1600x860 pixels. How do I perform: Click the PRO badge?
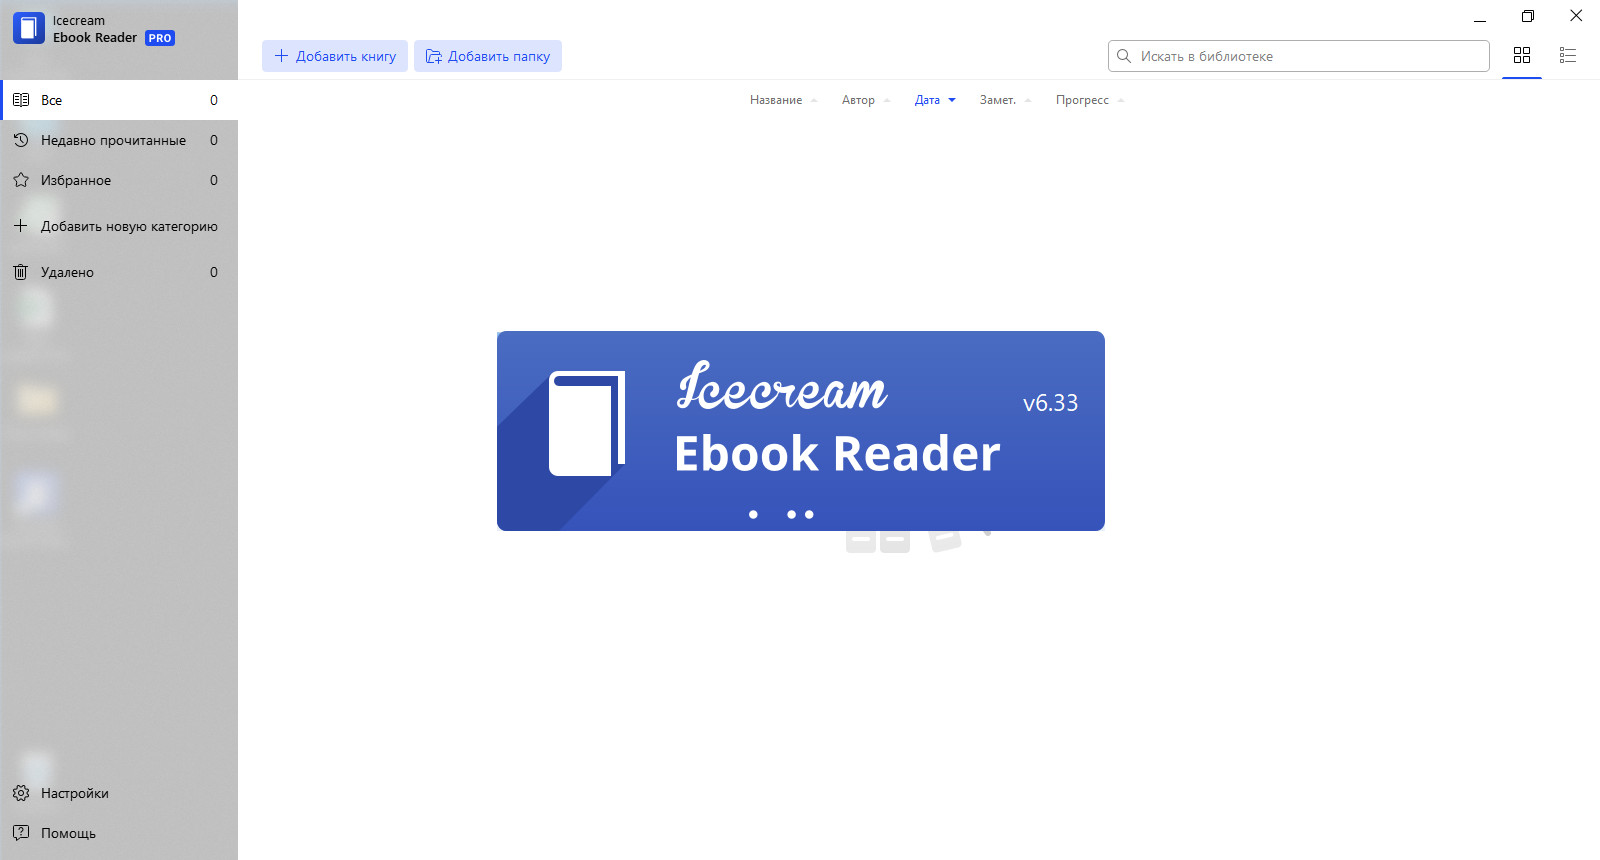coord(160,38)
